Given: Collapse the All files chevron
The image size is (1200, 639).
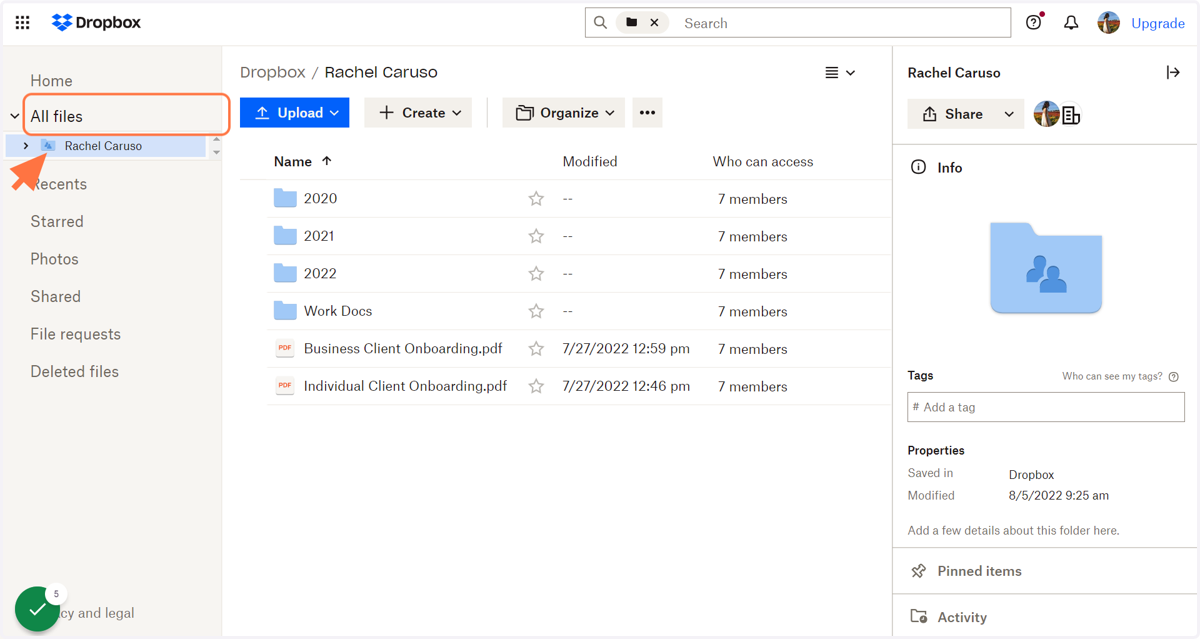Looking at the screenshot, I should point(15,116).
